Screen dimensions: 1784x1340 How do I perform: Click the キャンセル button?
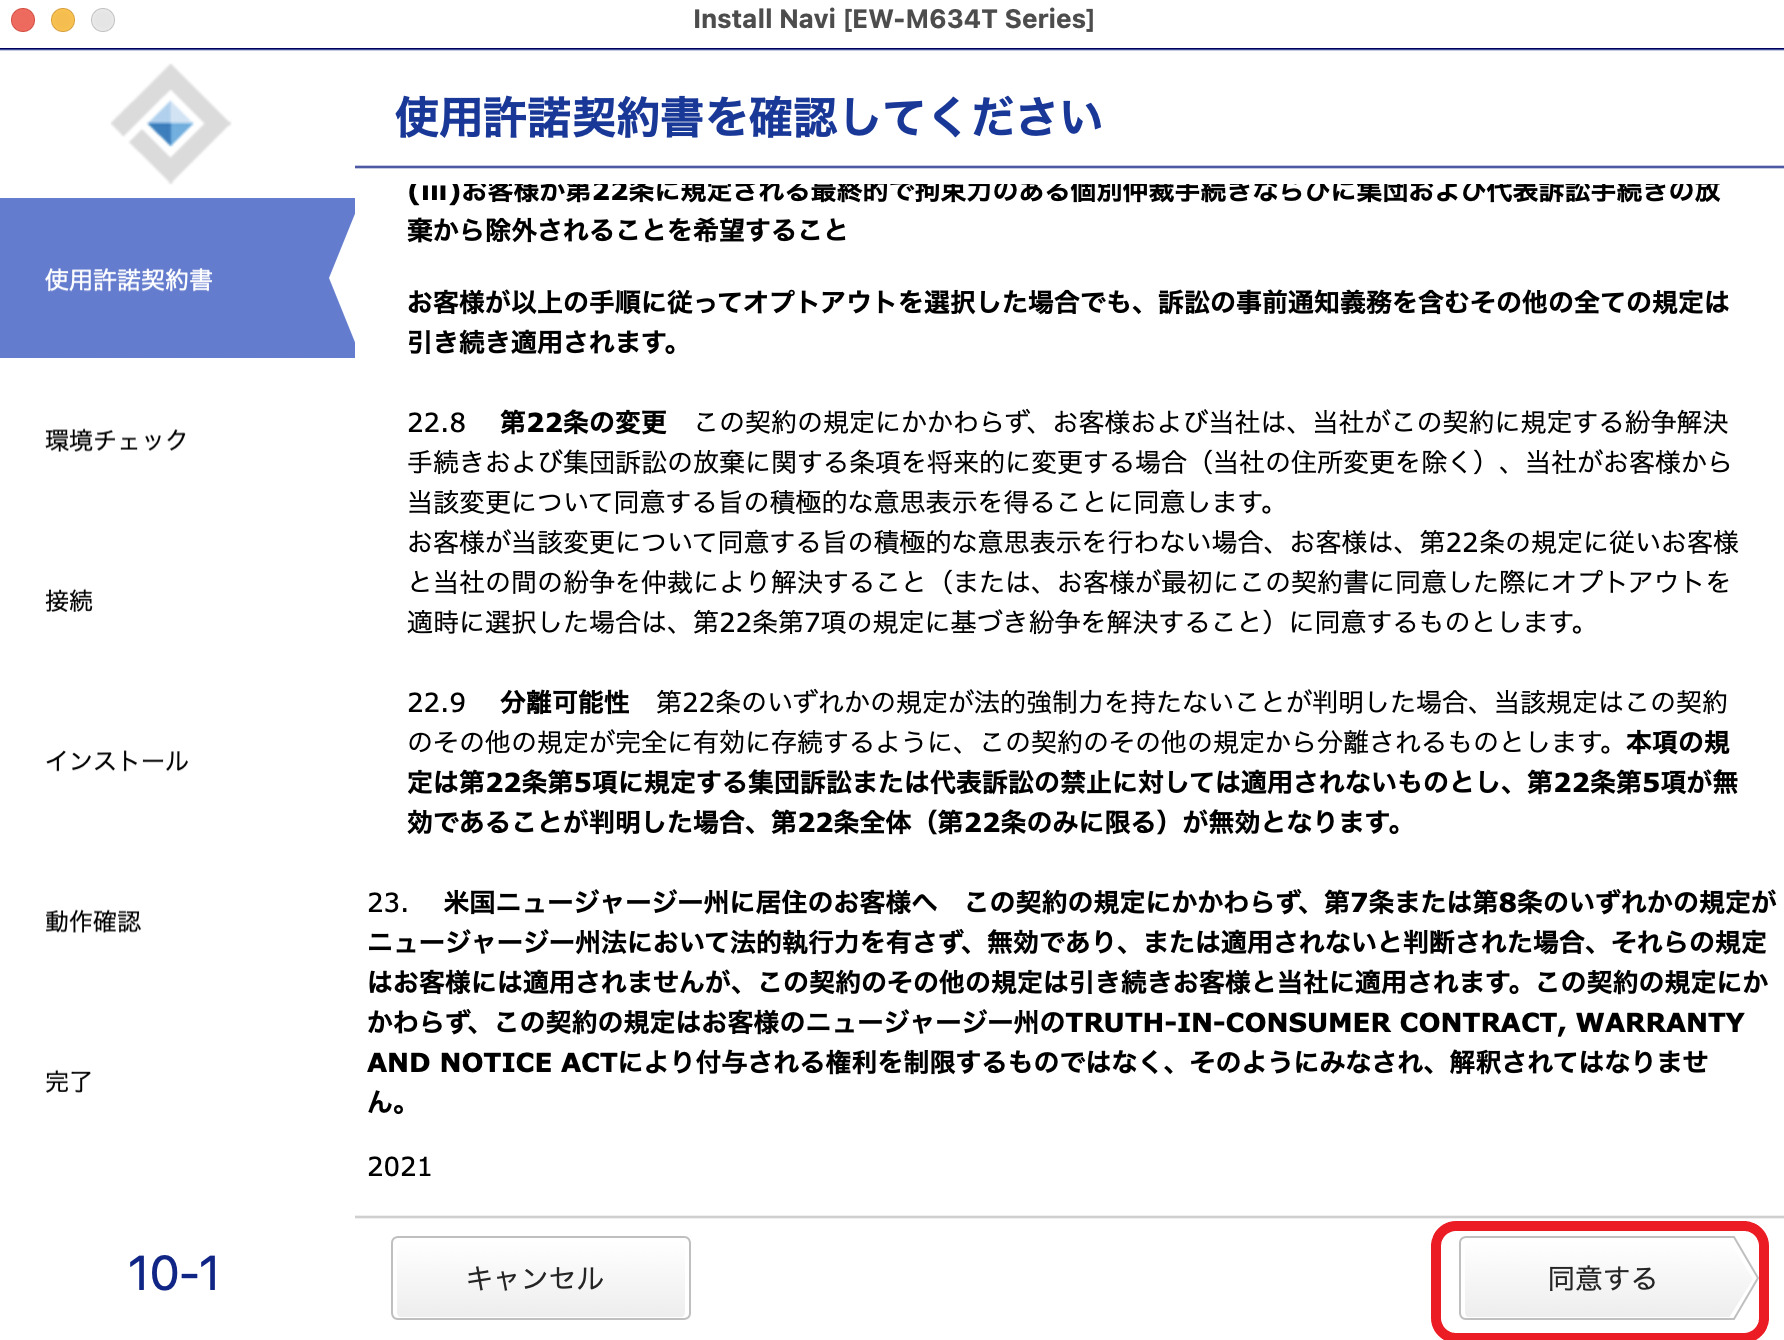[x=540, y=1277]
